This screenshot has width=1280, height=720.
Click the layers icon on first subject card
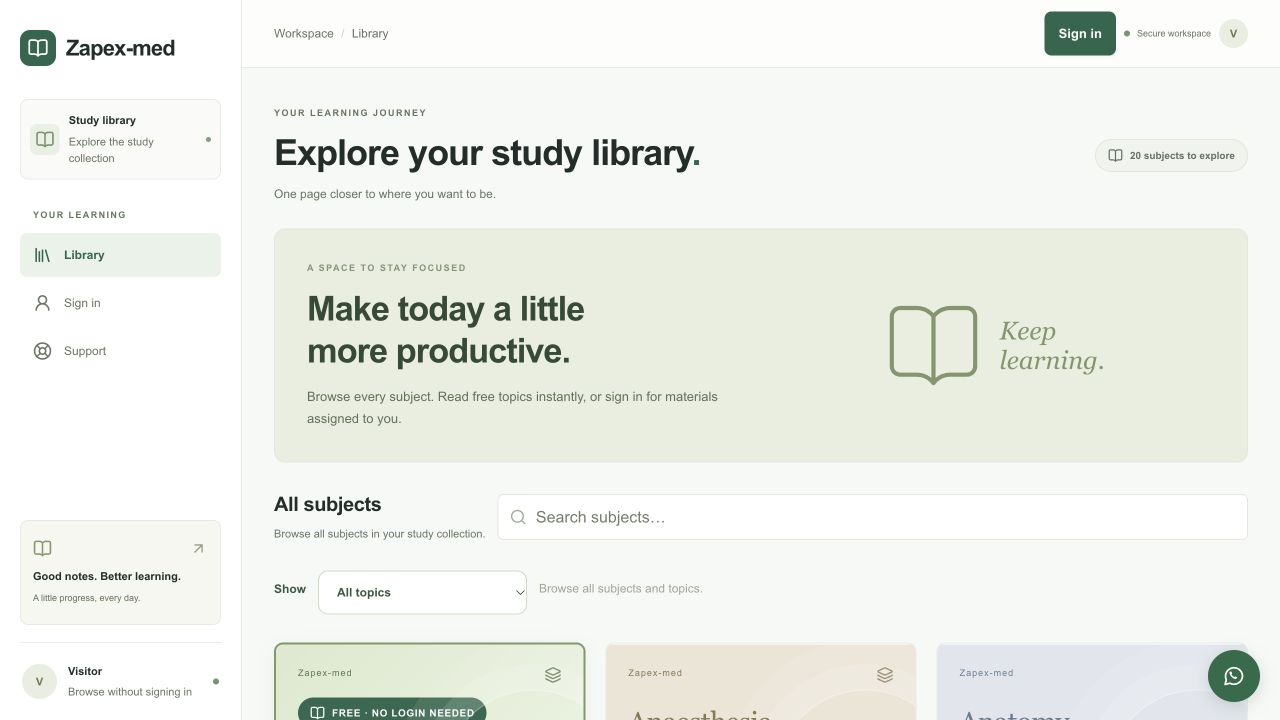pyautogui.click(x=553, y=675)
